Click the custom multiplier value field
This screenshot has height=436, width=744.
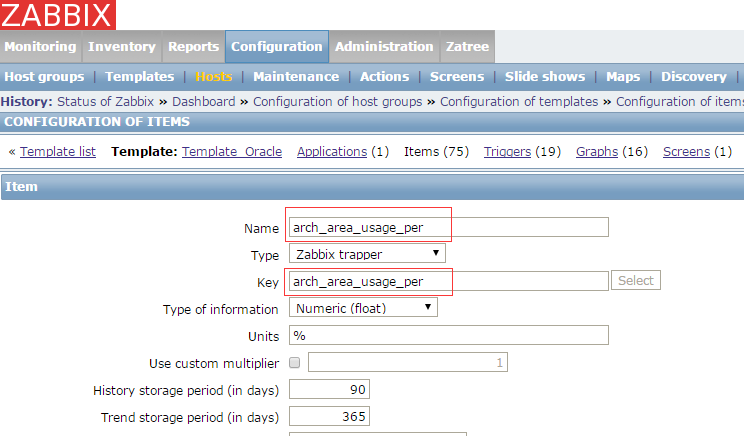[x=408, y=362]
